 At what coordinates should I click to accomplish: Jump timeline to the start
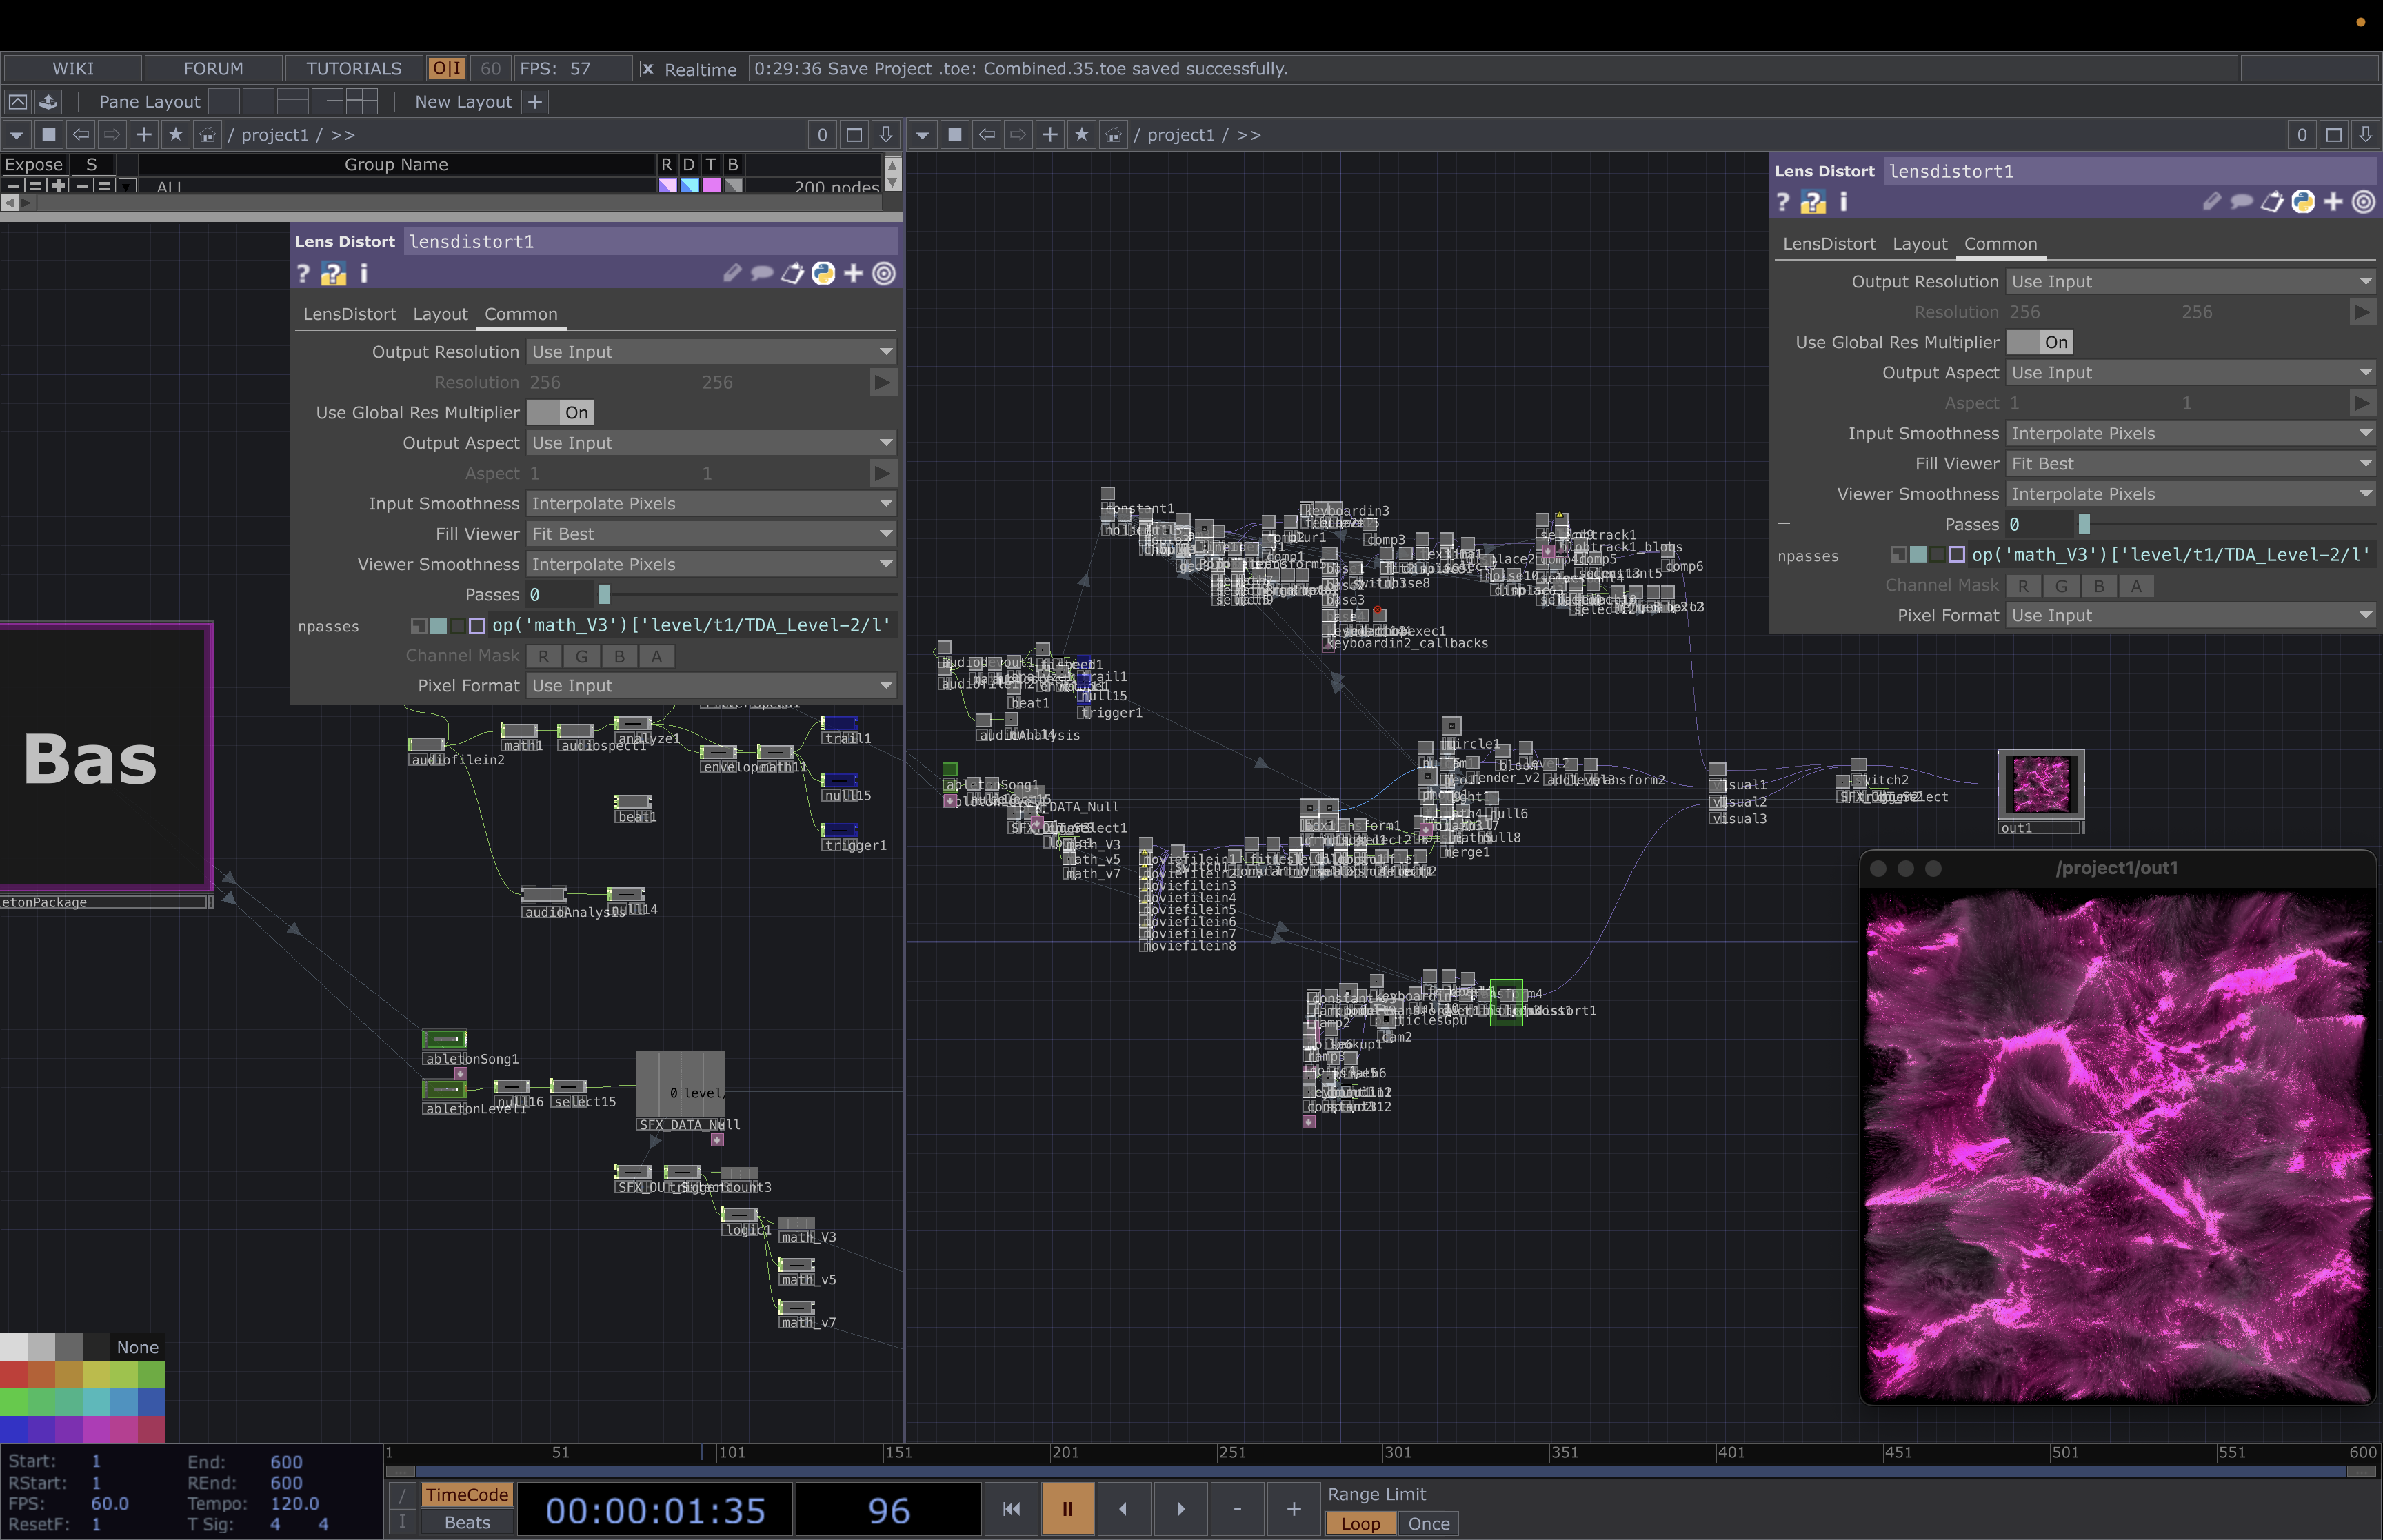click(x=1011, y=1509)
